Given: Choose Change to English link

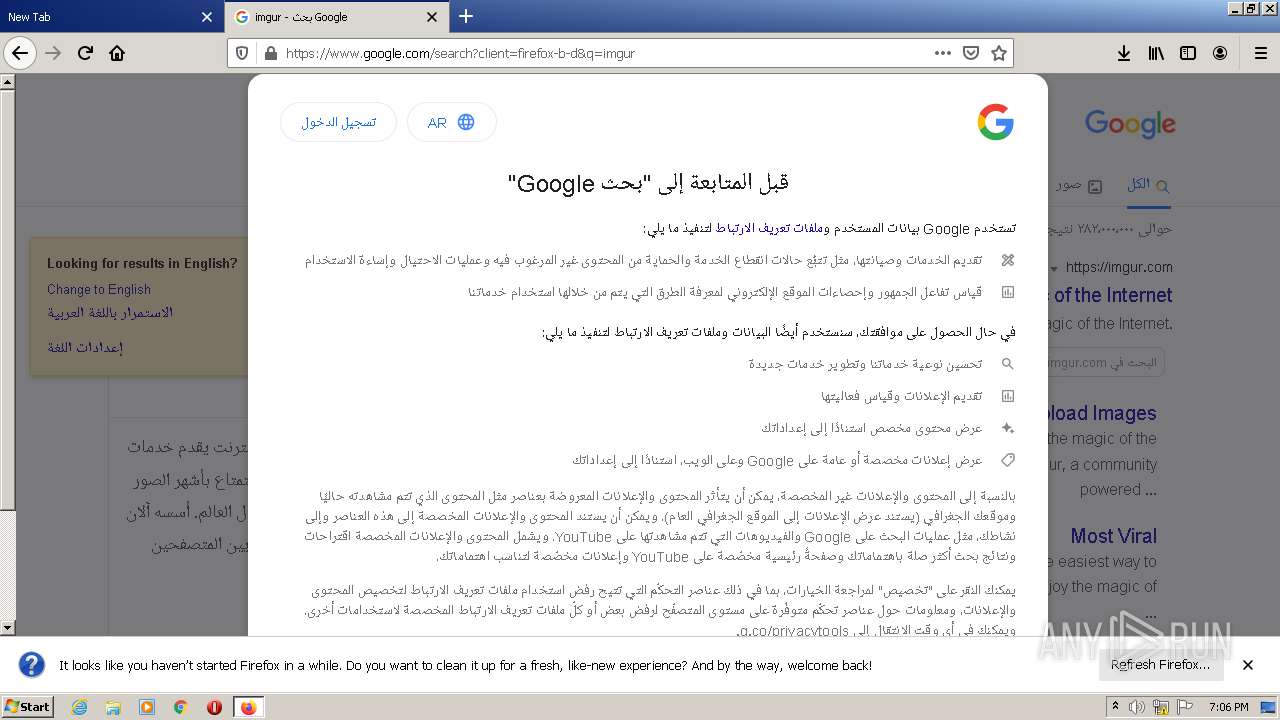Looking at the screenshot, I should coord(98,289).
